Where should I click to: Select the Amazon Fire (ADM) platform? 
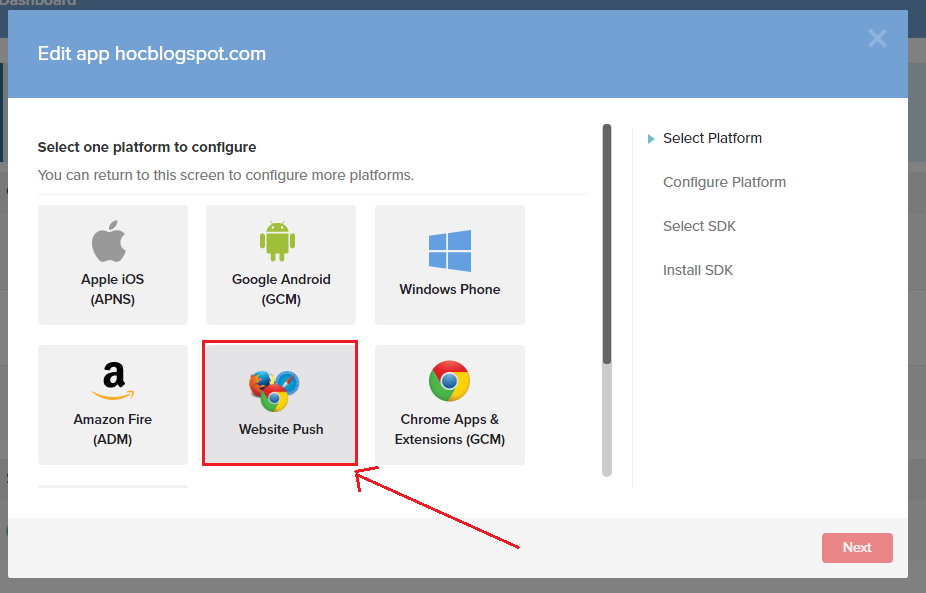coord(113,405)
